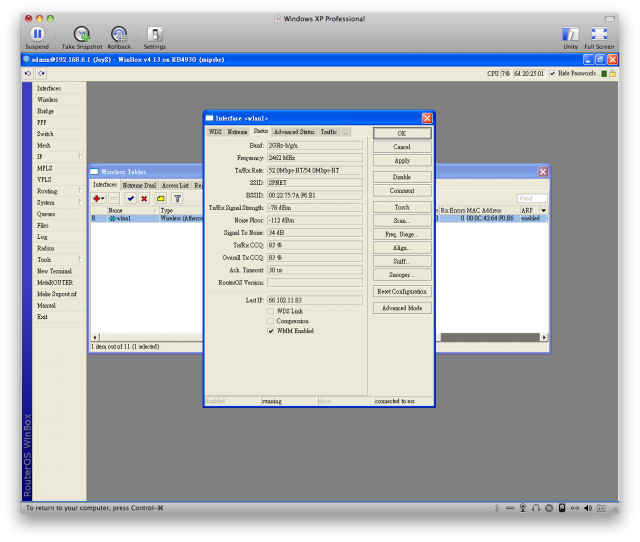Open Wireless in the sidebar menu
The width and height of the screenshot is (640, 542).
click(48, 100)
